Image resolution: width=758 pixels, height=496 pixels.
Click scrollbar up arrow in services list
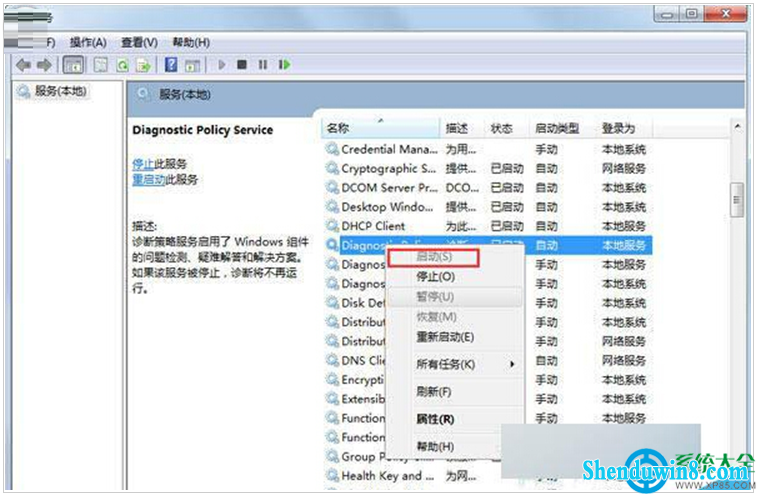tap(737, 127)
